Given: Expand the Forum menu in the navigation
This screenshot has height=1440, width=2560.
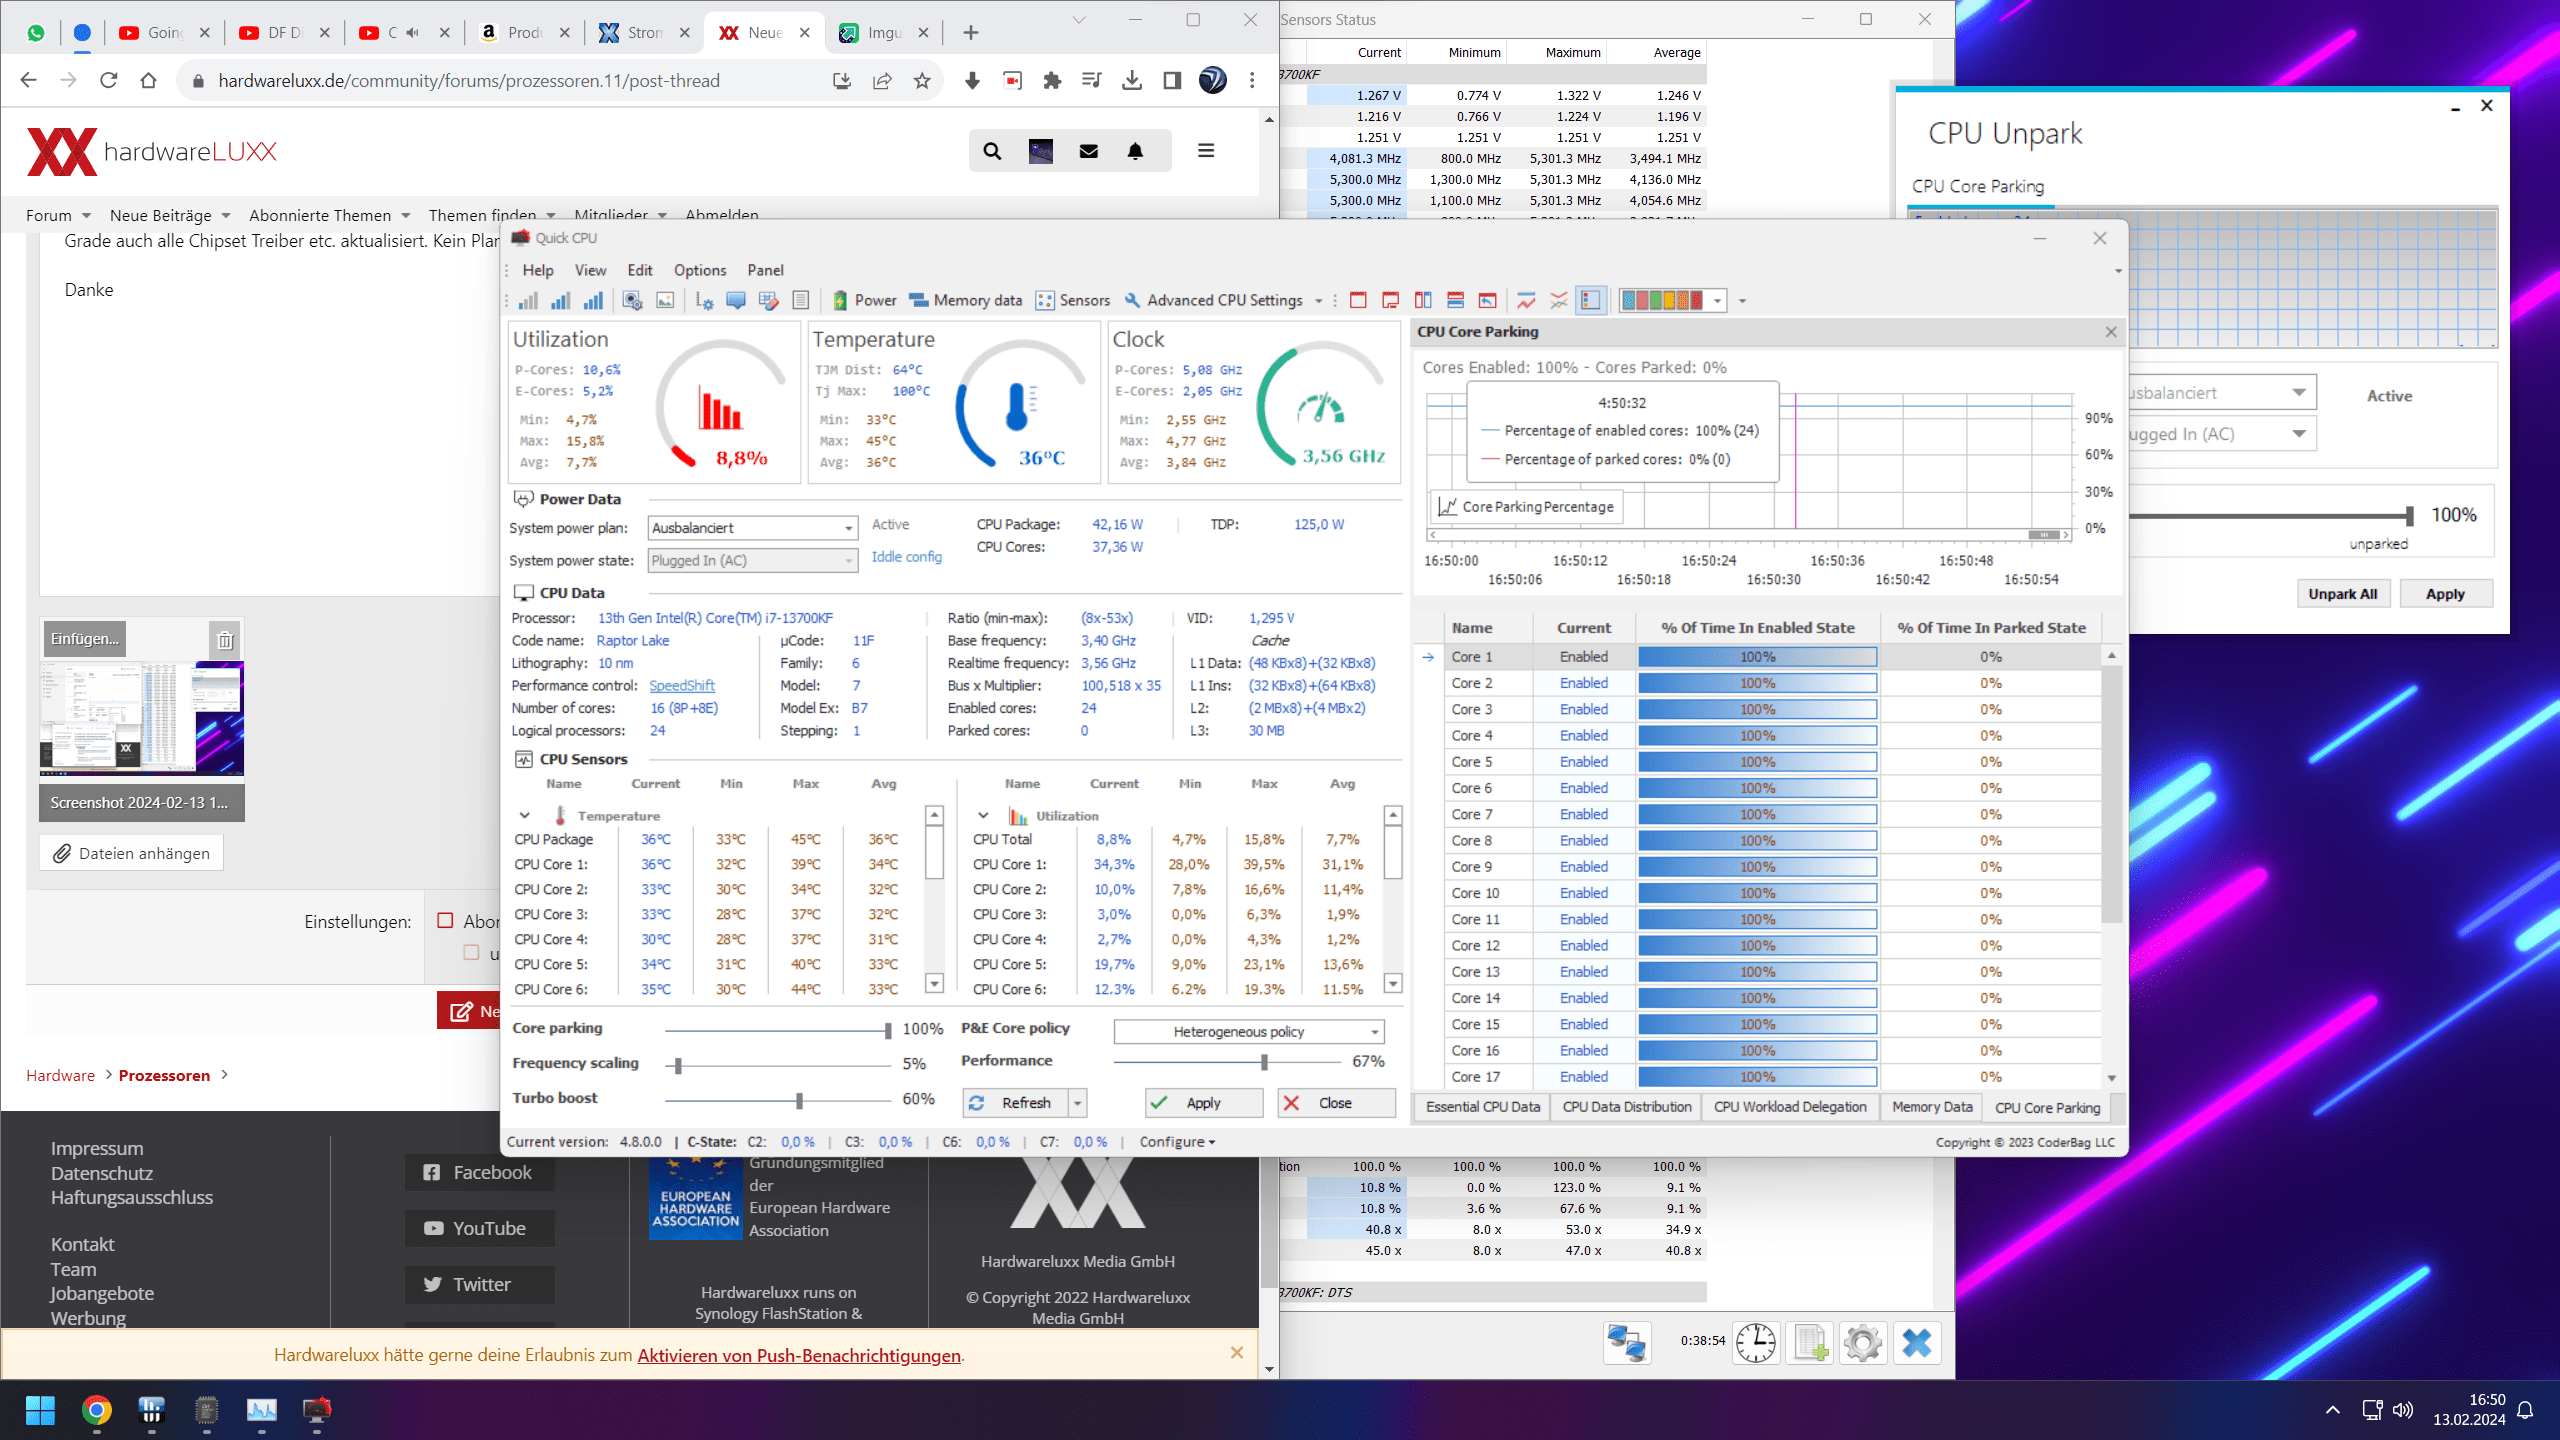Looking at the screenshot, I should 58,215.
